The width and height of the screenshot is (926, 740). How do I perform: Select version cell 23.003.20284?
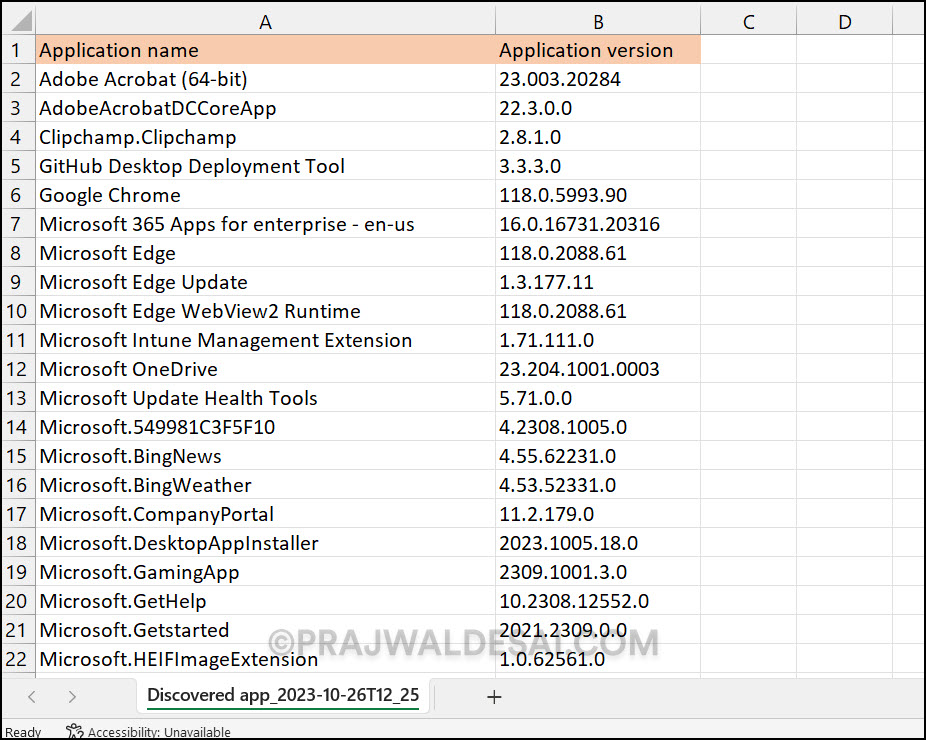click(x=598, y=79)
